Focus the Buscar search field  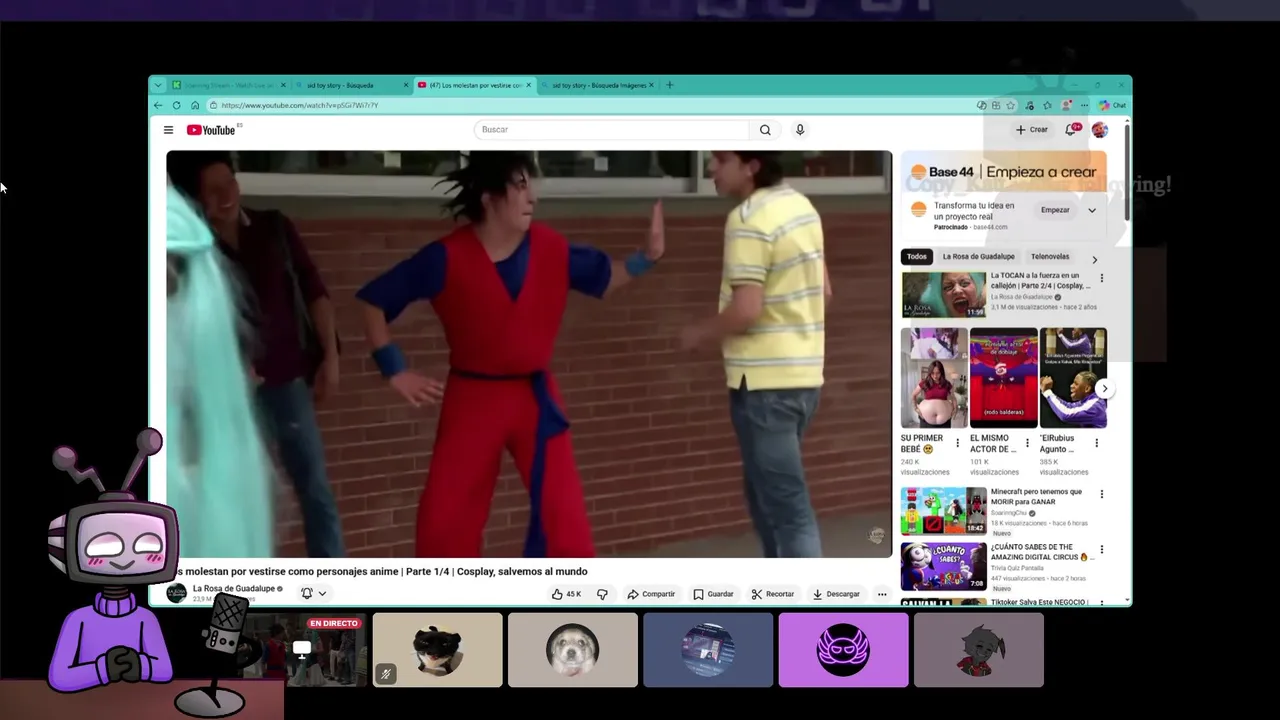[612, 130]
